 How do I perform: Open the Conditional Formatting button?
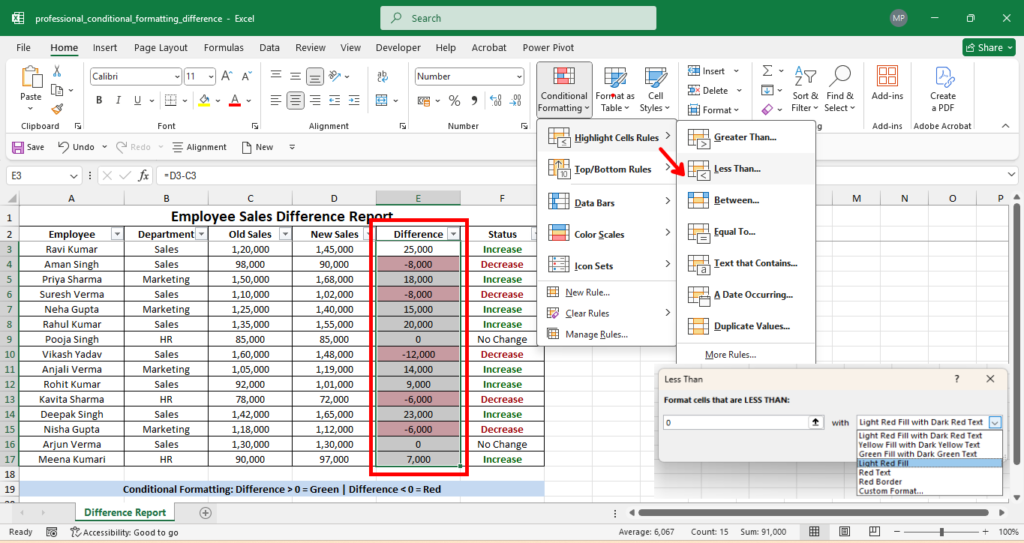pyautogui.click(x=564, y=90)
